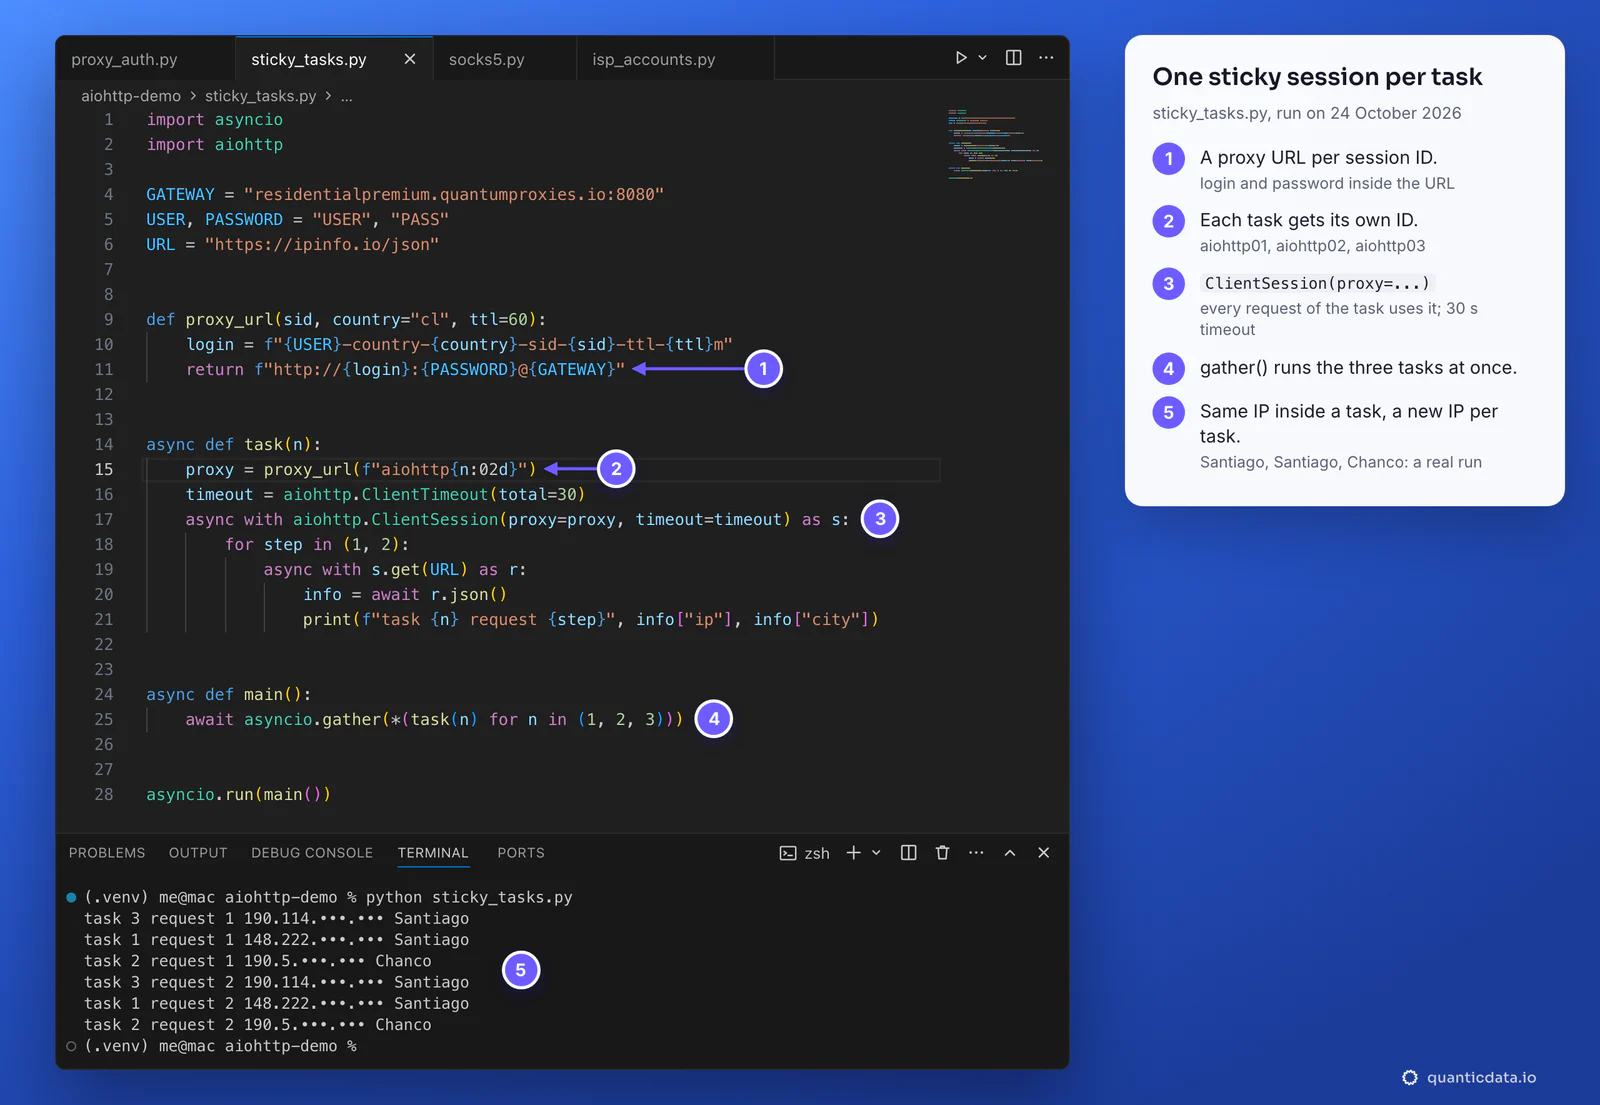Select the TERMINAL panel tab
This screenshot has width=1600, height=1105.
pos(433,853)
